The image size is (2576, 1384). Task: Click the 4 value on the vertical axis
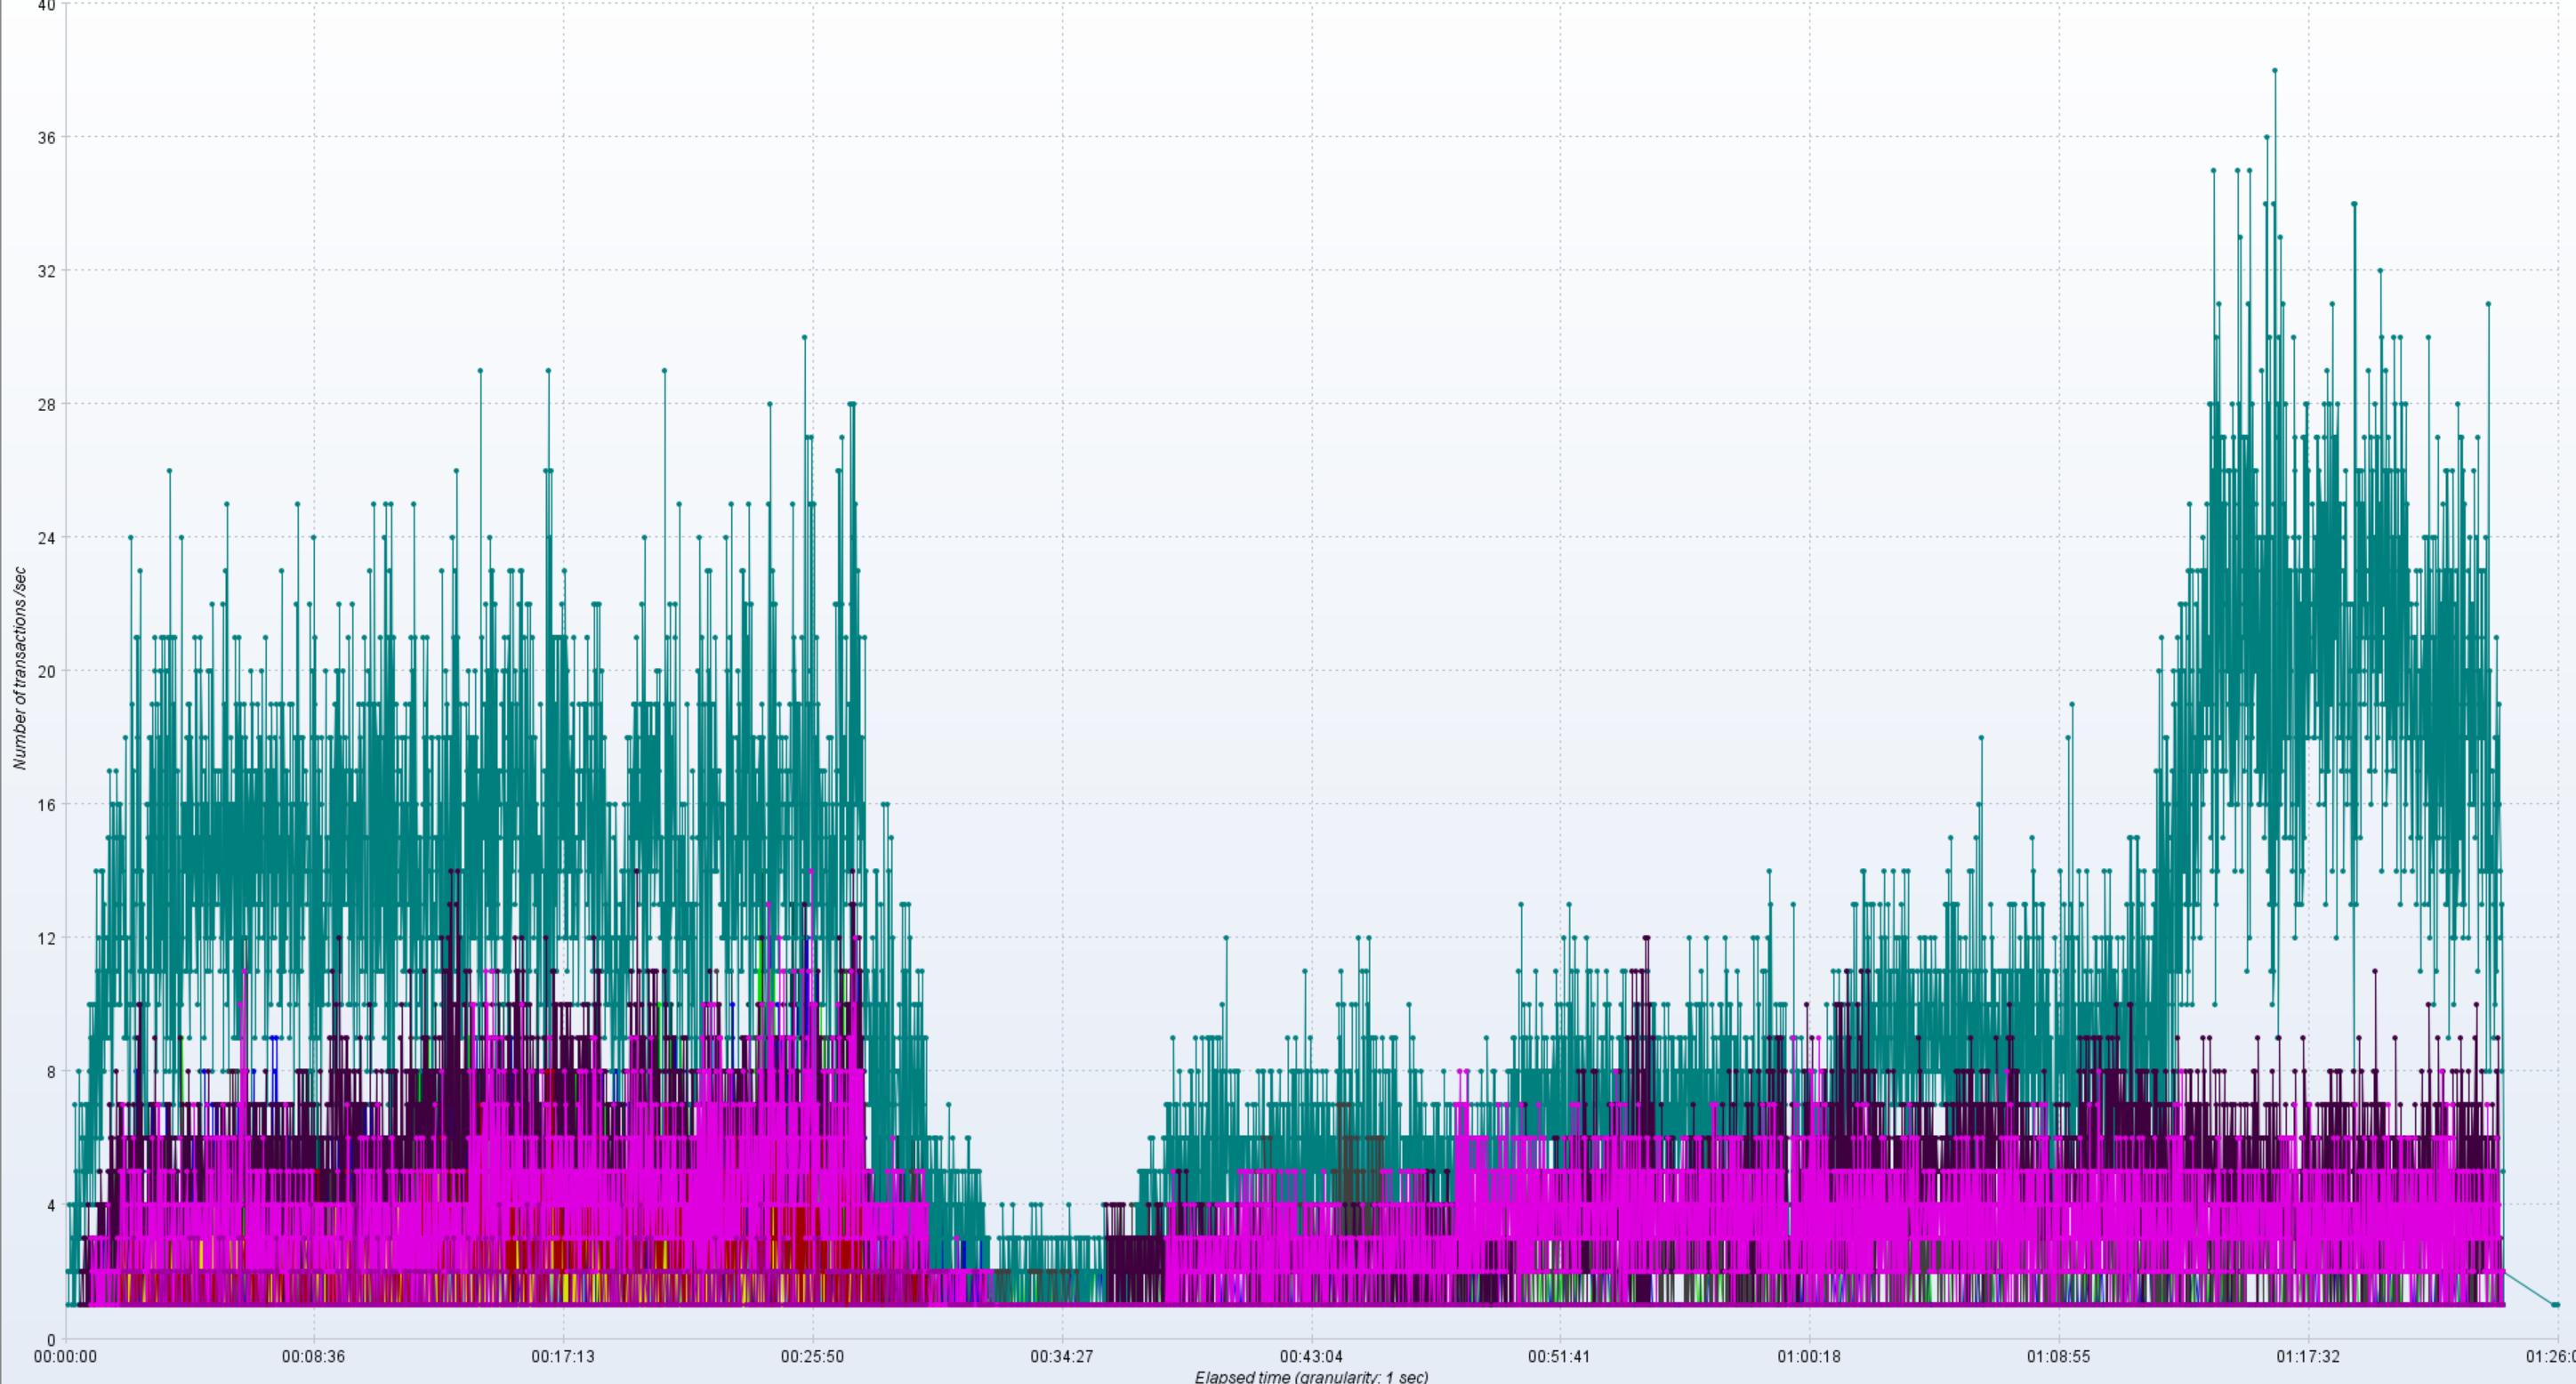[x=51, y=1205]
